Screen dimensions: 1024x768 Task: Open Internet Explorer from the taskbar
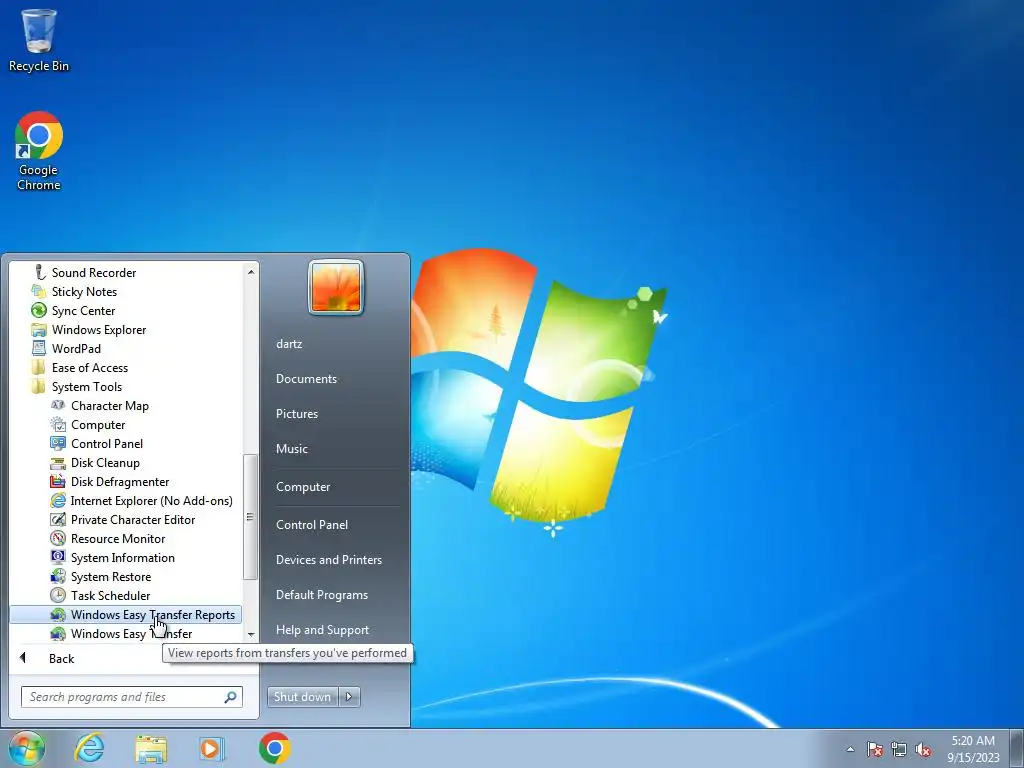89,748
